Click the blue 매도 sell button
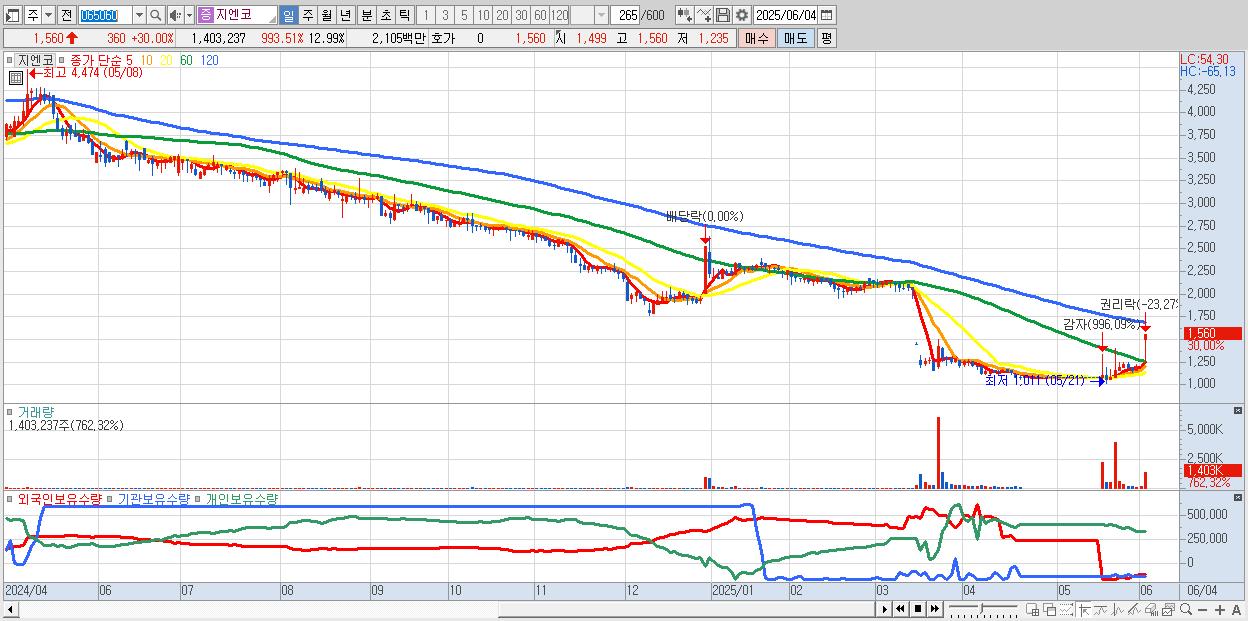Image resolution: width=1248 pixels, height=621 pixels. [x=795, y=38]
